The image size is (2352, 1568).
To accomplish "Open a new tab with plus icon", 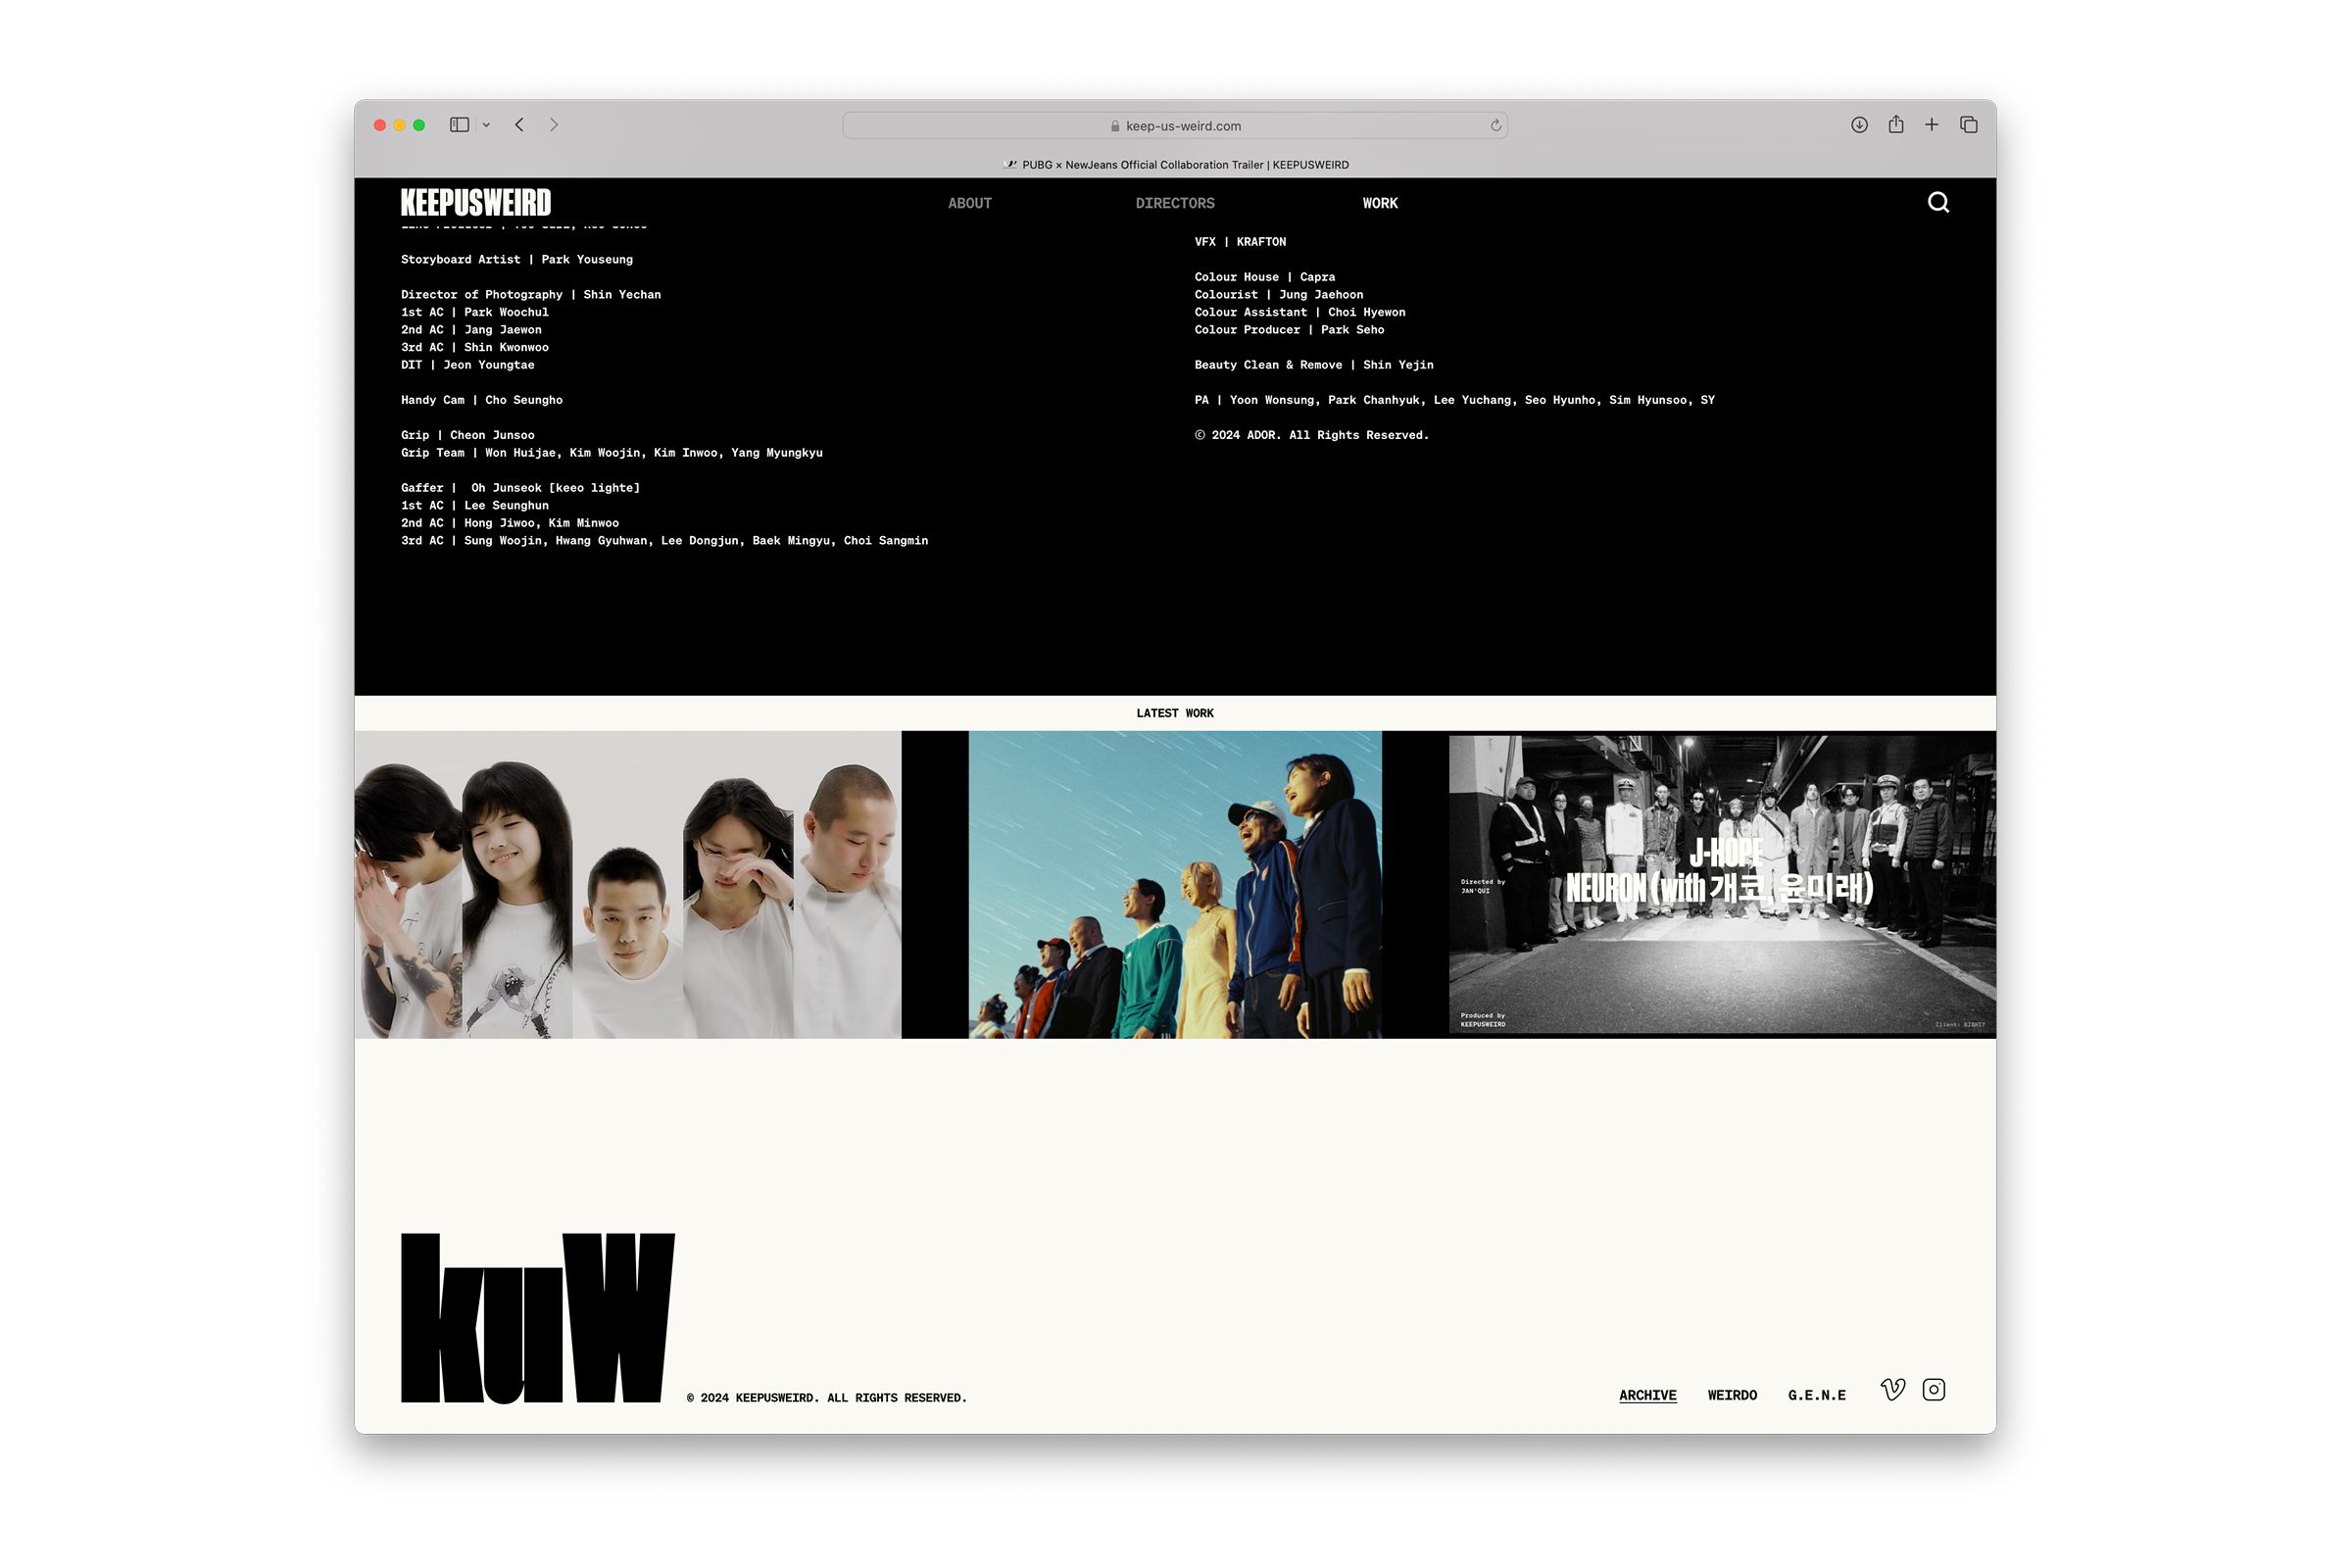I will [1931, 125].
